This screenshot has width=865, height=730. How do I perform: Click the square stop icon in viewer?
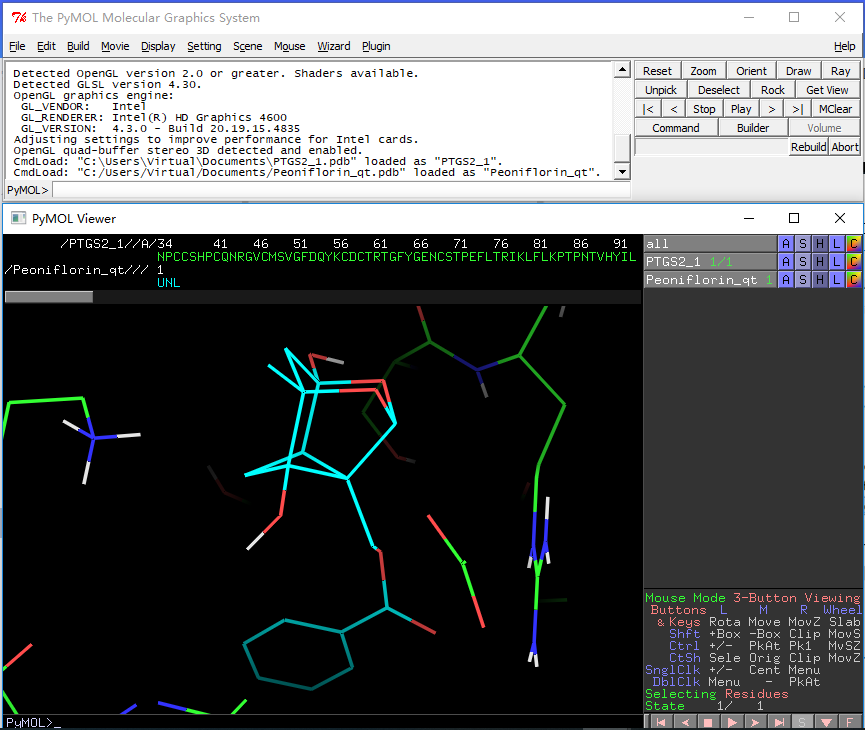[x=708, y=722]
